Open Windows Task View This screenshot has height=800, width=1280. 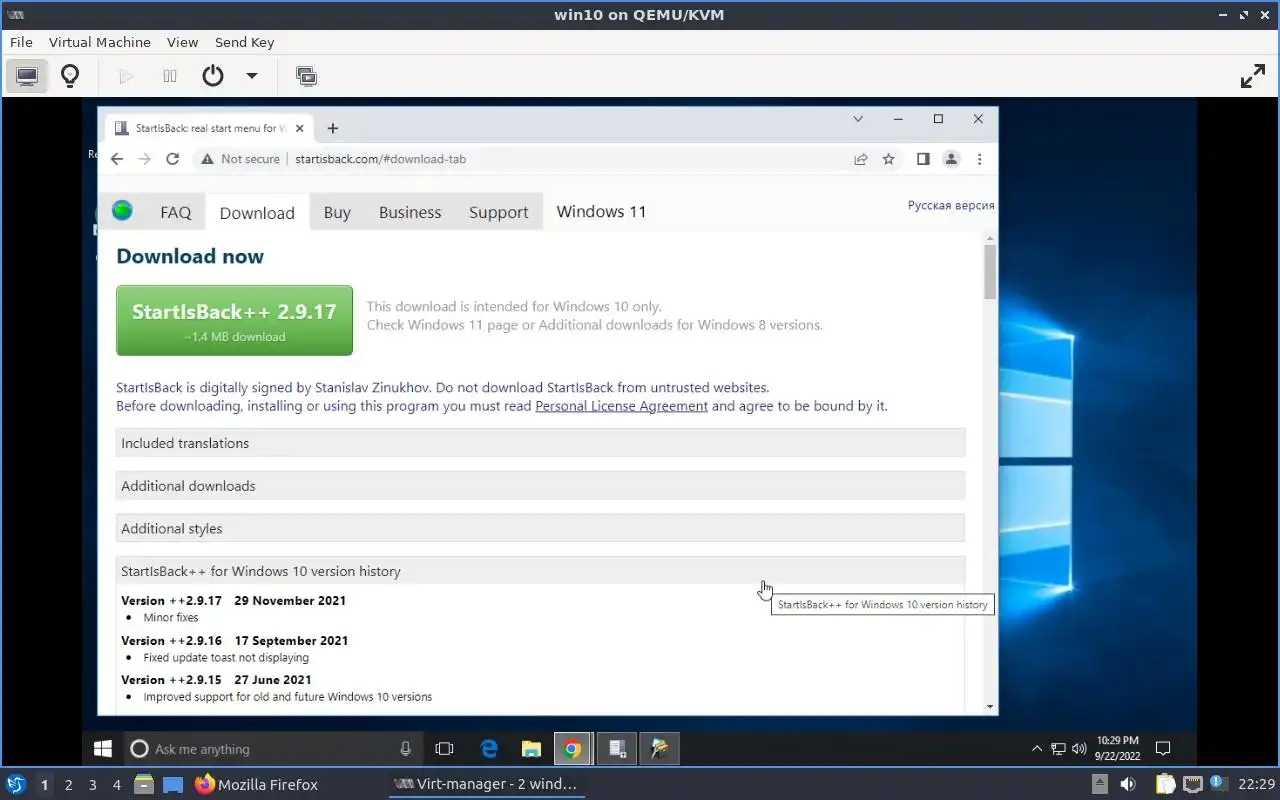445,748
